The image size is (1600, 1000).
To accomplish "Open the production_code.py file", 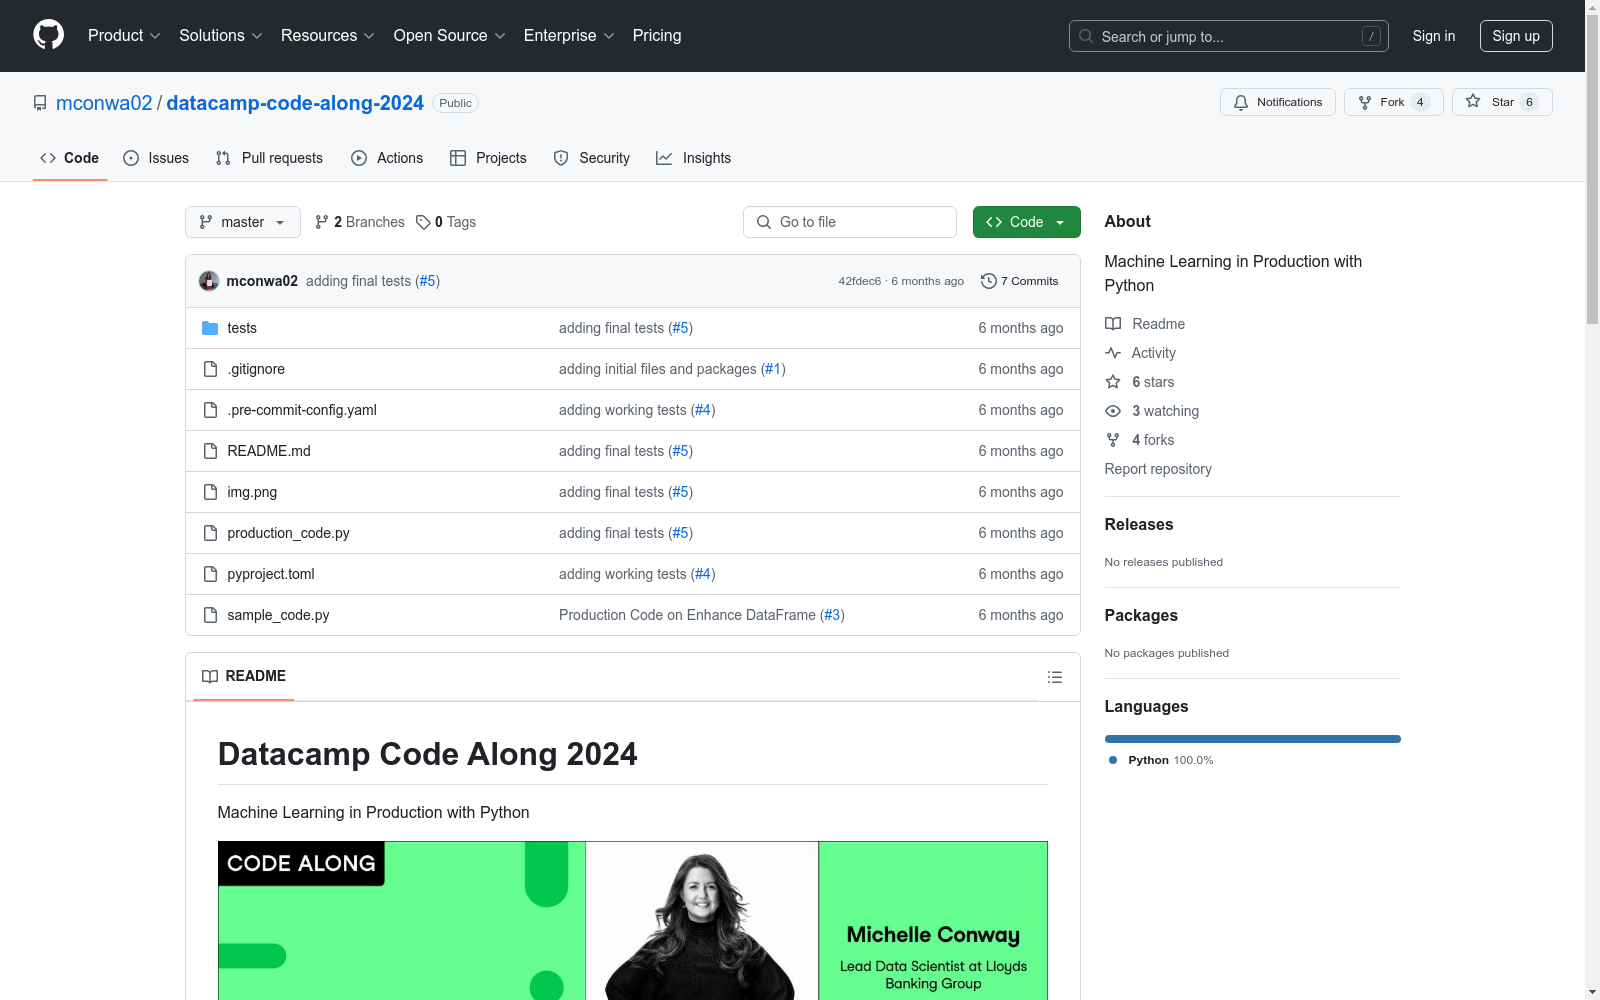I will 288,533.
